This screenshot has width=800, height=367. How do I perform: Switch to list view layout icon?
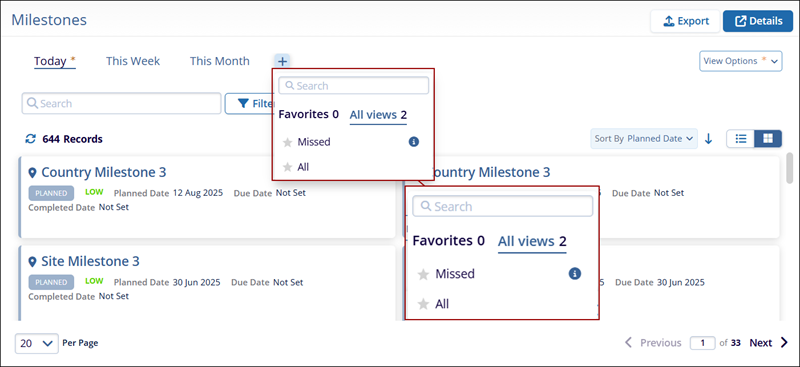(741, 138)
